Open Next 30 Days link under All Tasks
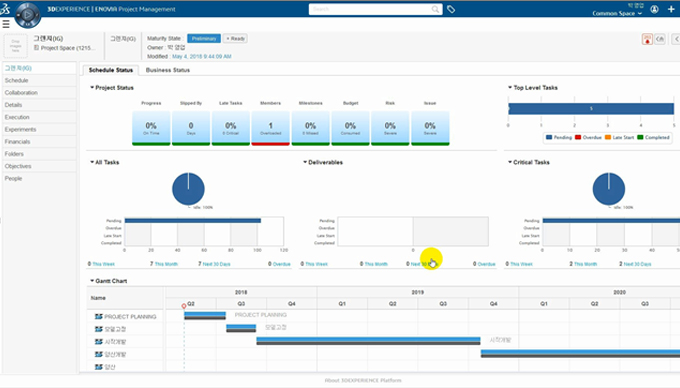680x388 pixels. [216, 264]
